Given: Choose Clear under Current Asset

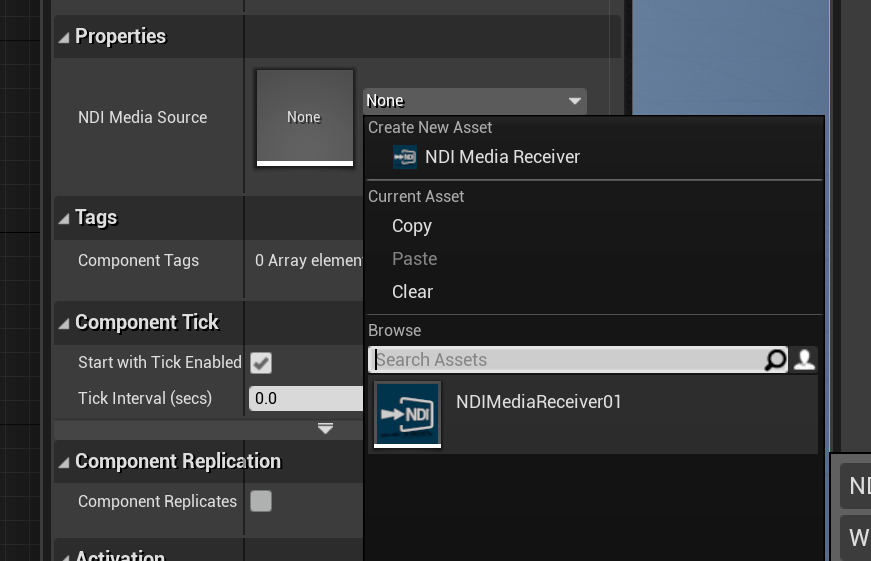Looking at the screenshot, I should (x=412, y=292).
